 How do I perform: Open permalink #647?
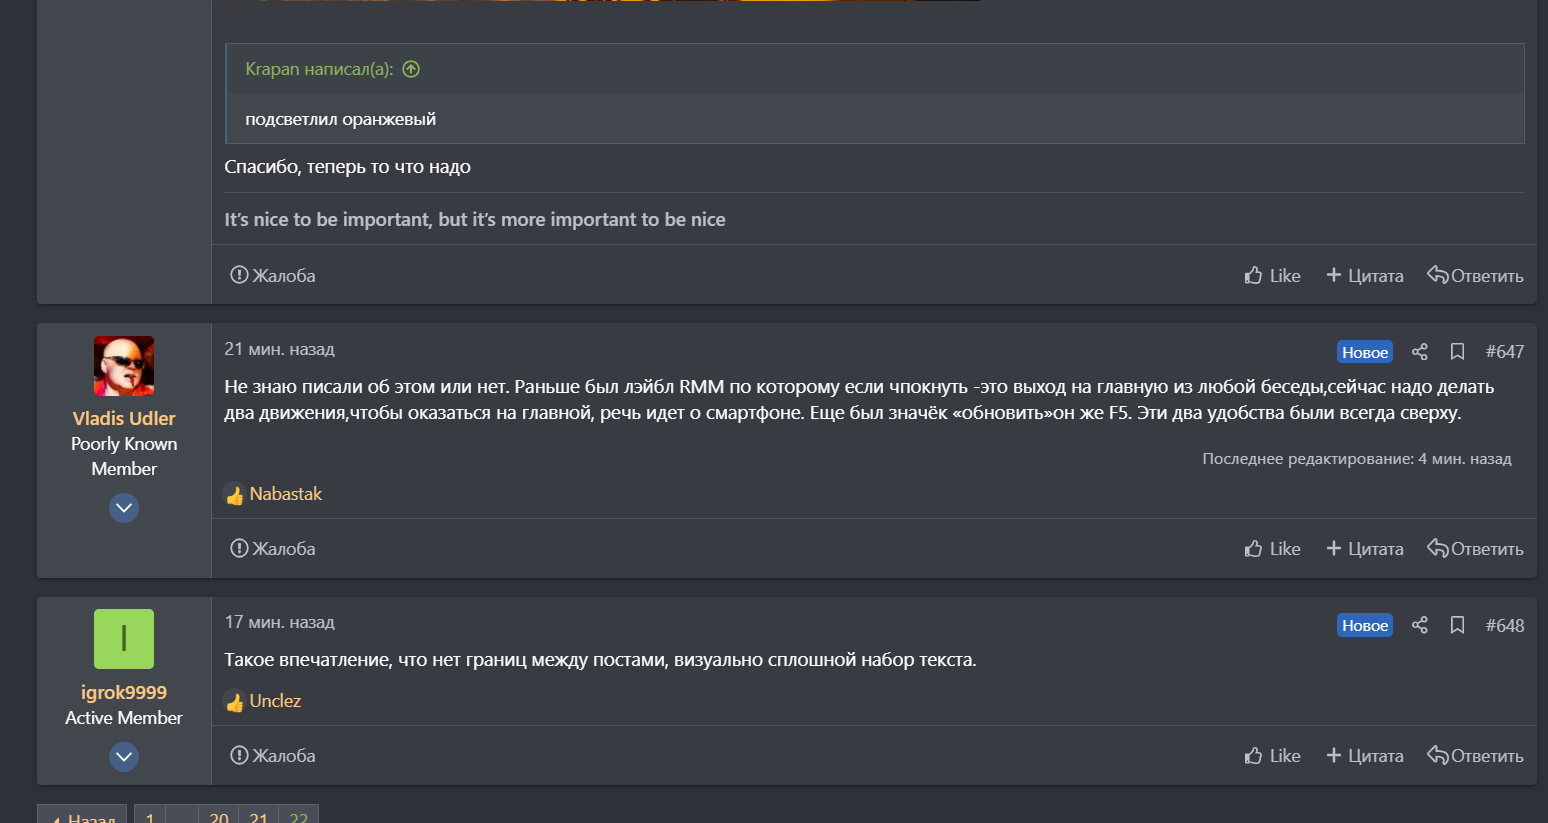pos(1504,352)
